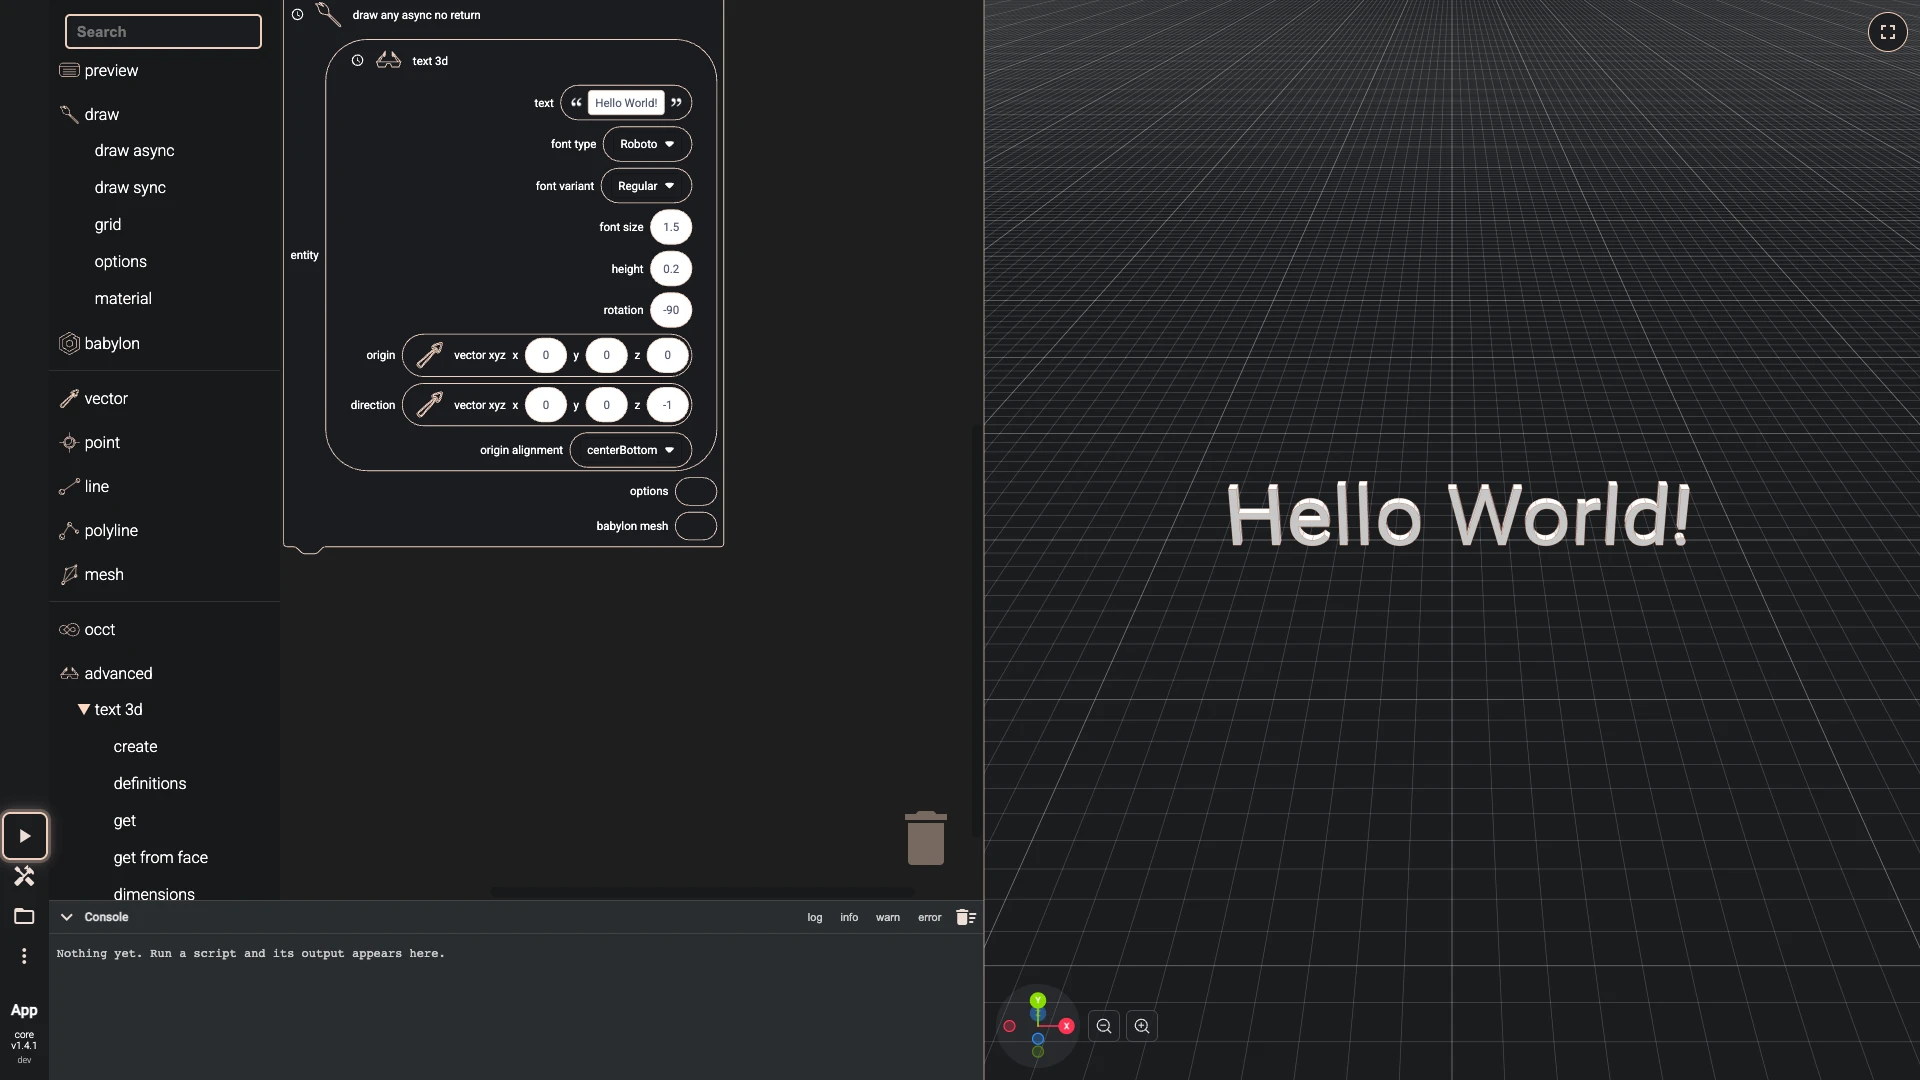Collapse the text 3d tree category
The height and width of the screenshot is (1080, 1920).
tap(84, 709)
